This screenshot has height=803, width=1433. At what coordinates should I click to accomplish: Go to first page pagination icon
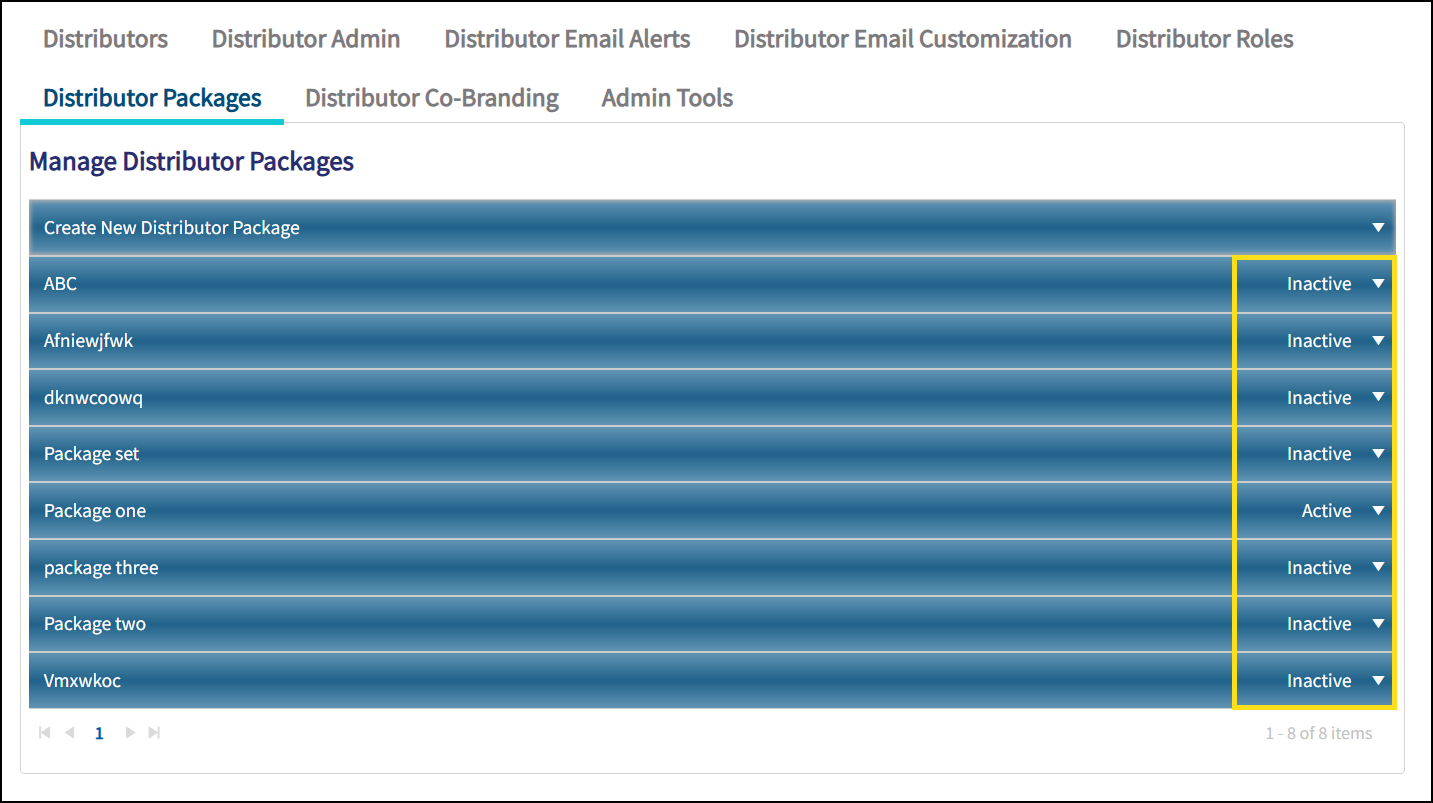(x=44, y=733)
